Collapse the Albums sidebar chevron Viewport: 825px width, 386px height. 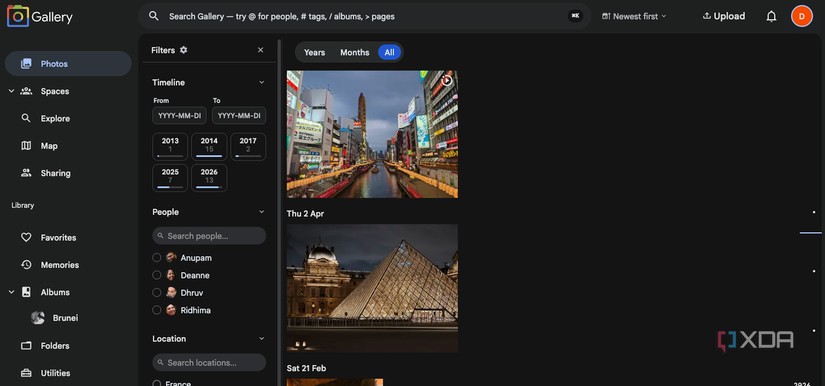(11, 292)
